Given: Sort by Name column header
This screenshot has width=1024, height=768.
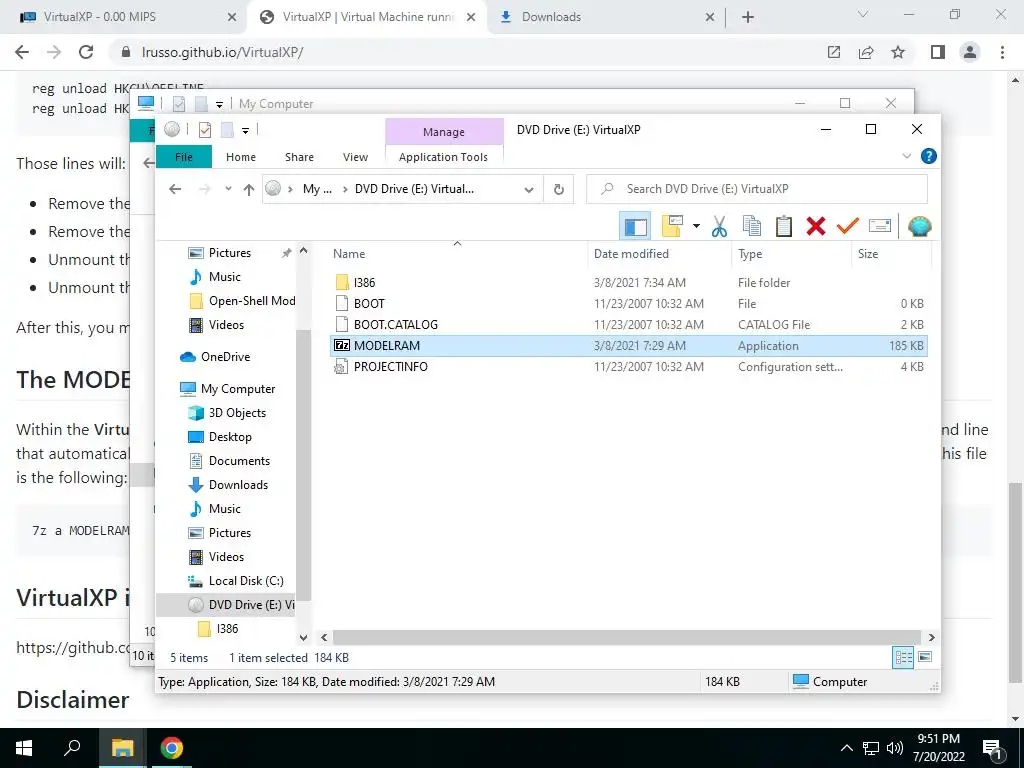Looking at the screenshot, I should 349,254.
